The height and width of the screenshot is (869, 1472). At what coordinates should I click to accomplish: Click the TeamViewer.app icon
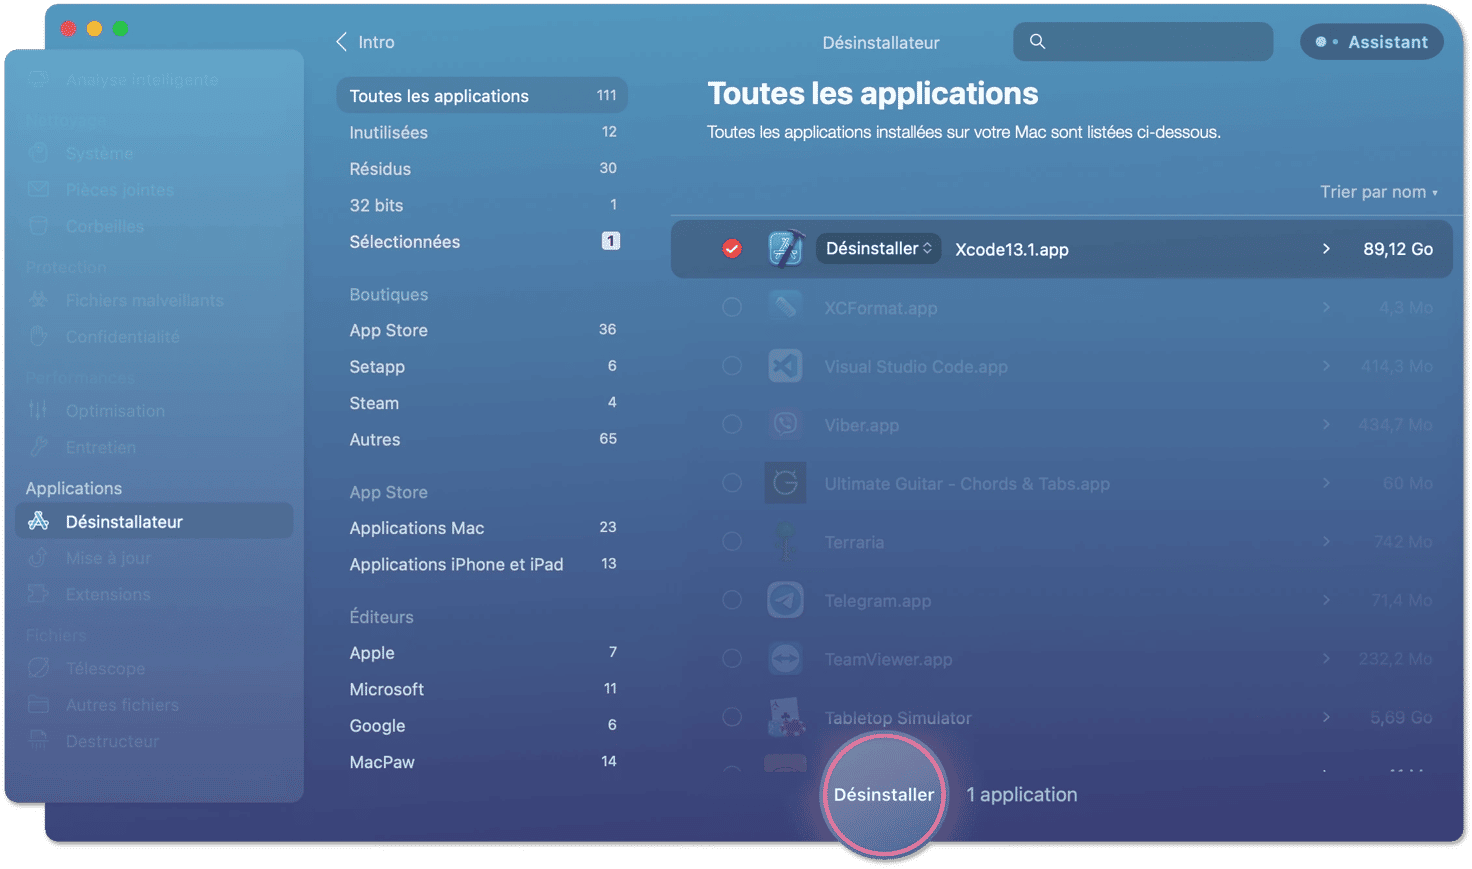point(785,659)
